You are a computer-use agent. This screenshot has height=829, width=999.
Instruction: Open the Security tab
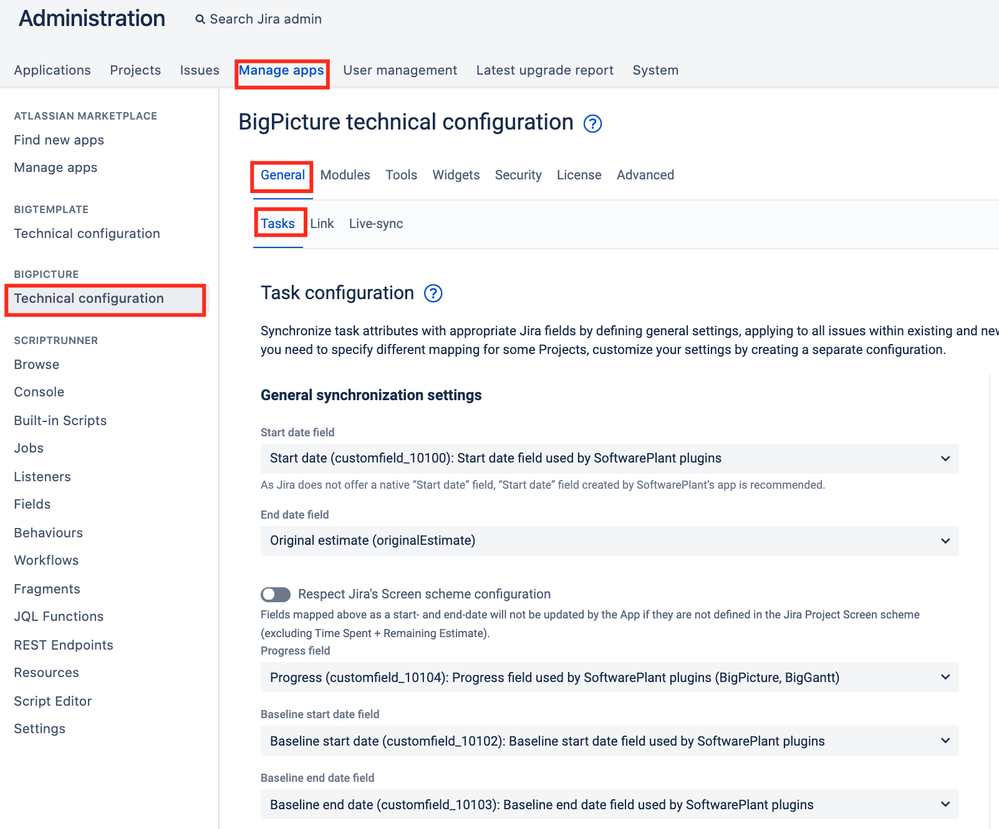(518, 175)
